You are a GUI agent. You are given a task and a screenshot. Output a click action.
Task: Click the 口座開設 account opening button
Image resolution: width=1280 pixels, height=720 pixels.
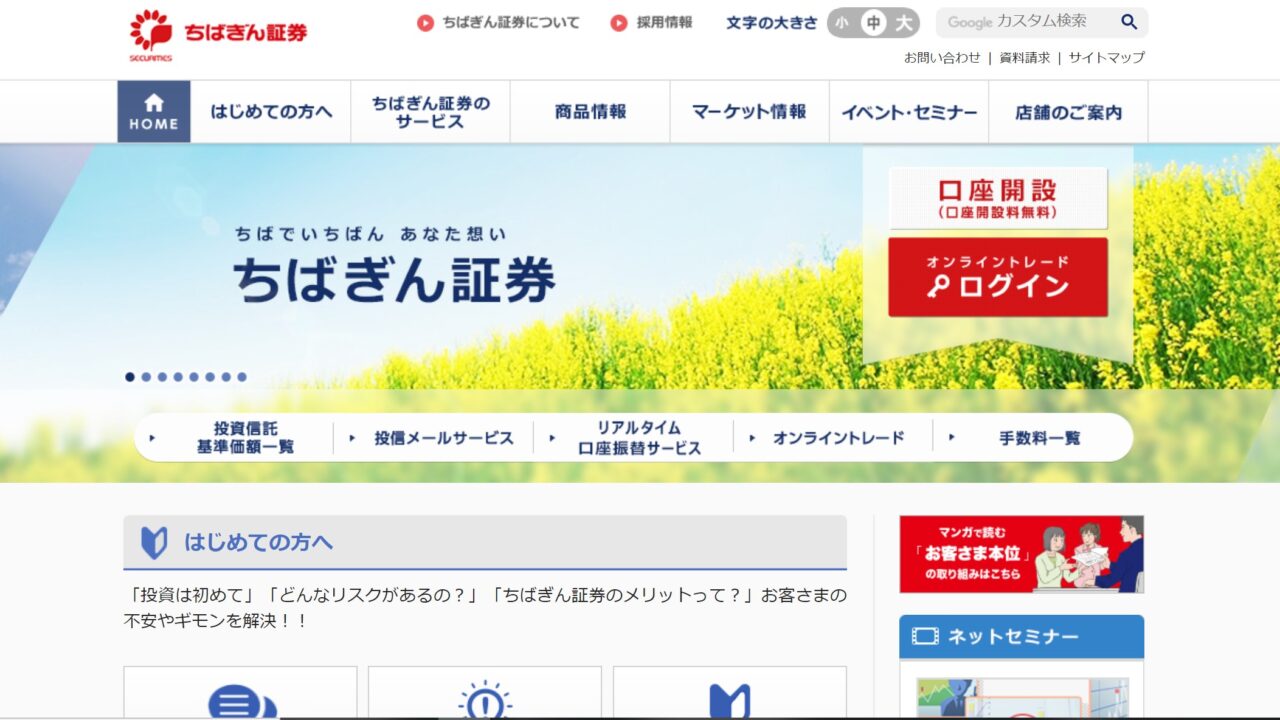(x=998, y=198)
